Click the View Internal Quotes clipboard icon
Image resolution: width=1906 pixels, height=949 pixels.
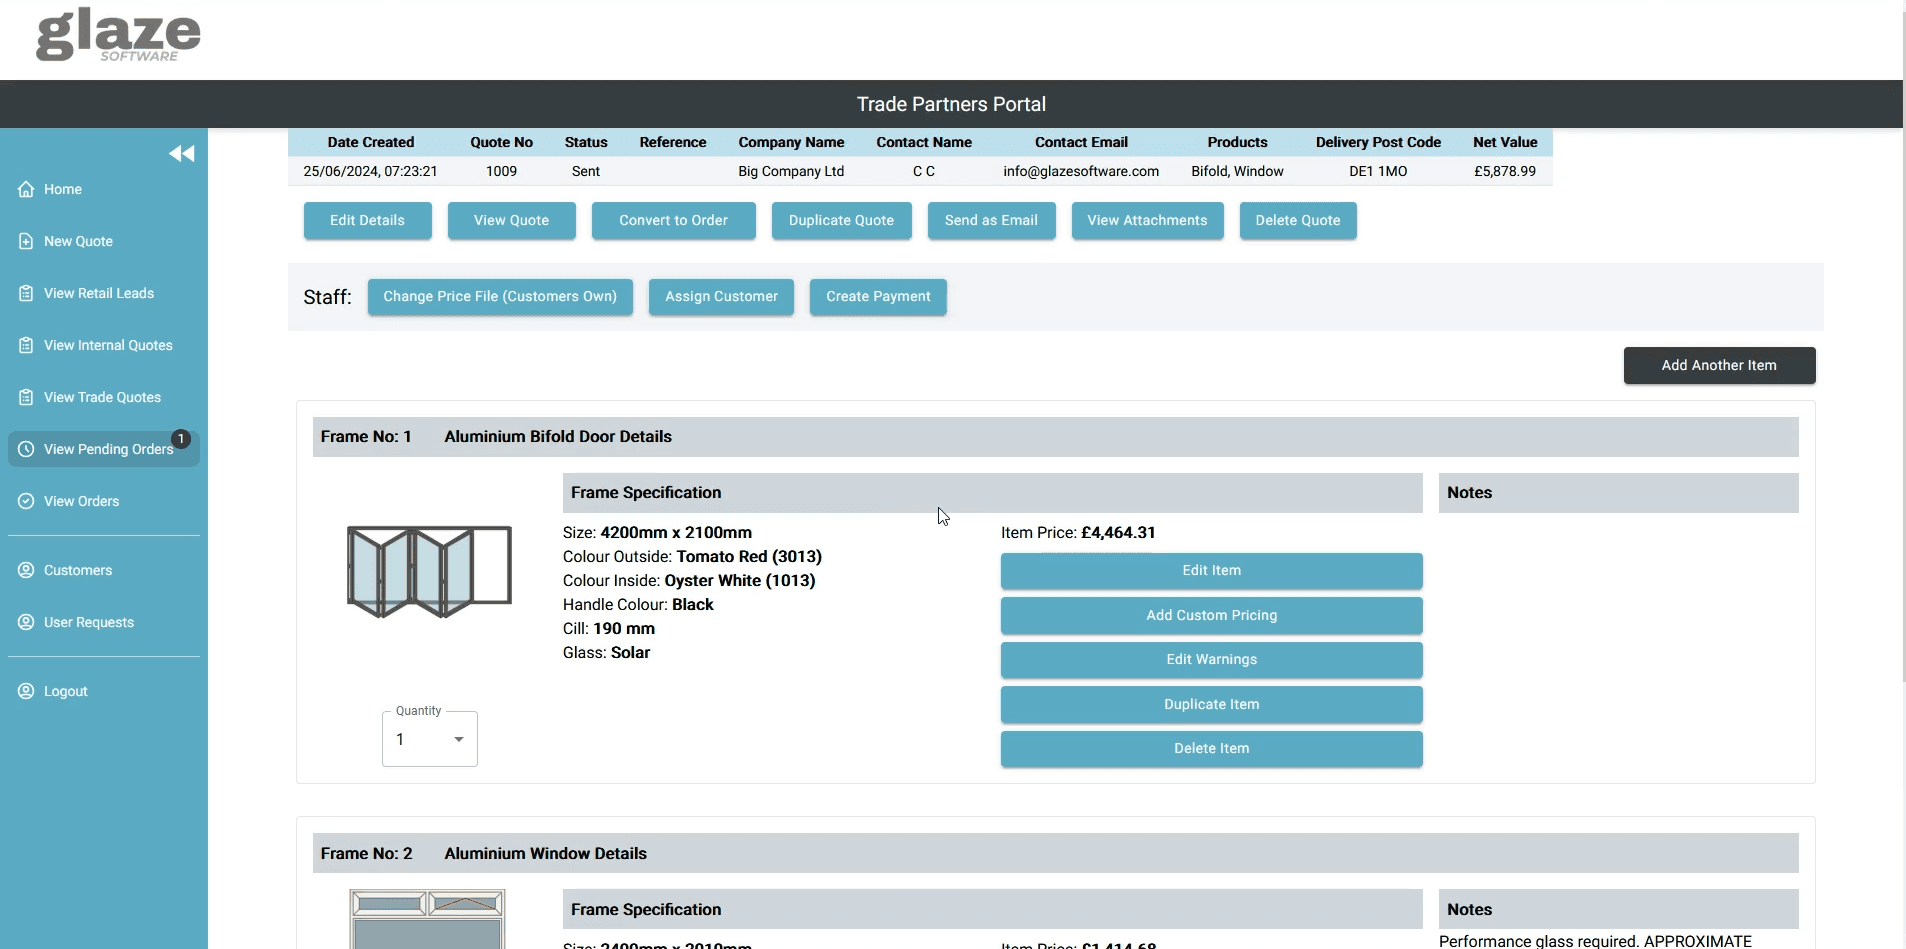[26, 345]
